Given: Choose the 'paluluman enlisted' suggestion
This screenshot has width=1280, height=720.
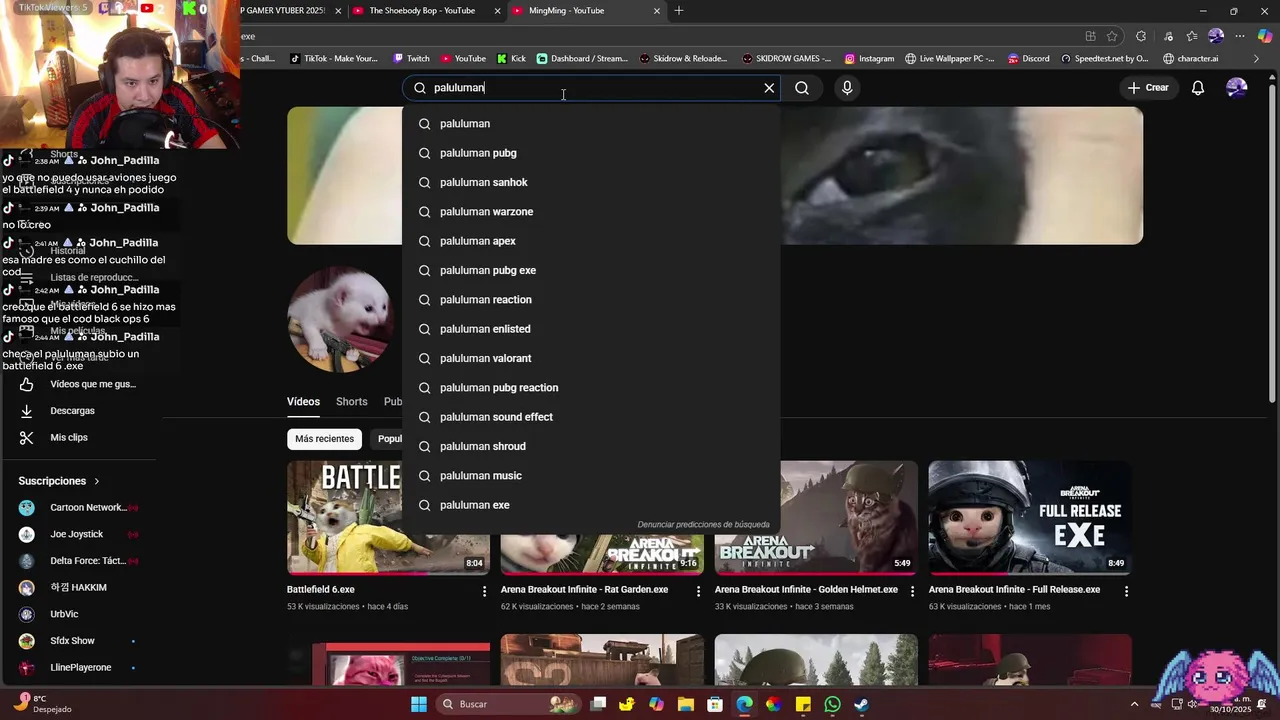Looking at the screenshot, I should click(591, 329).
